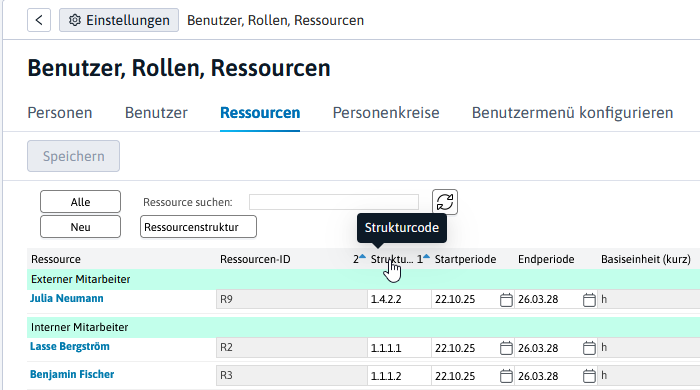Click the back arrow button
Image resolution: width=700 pixels, height=390 pixels.
tap(39, 20)
